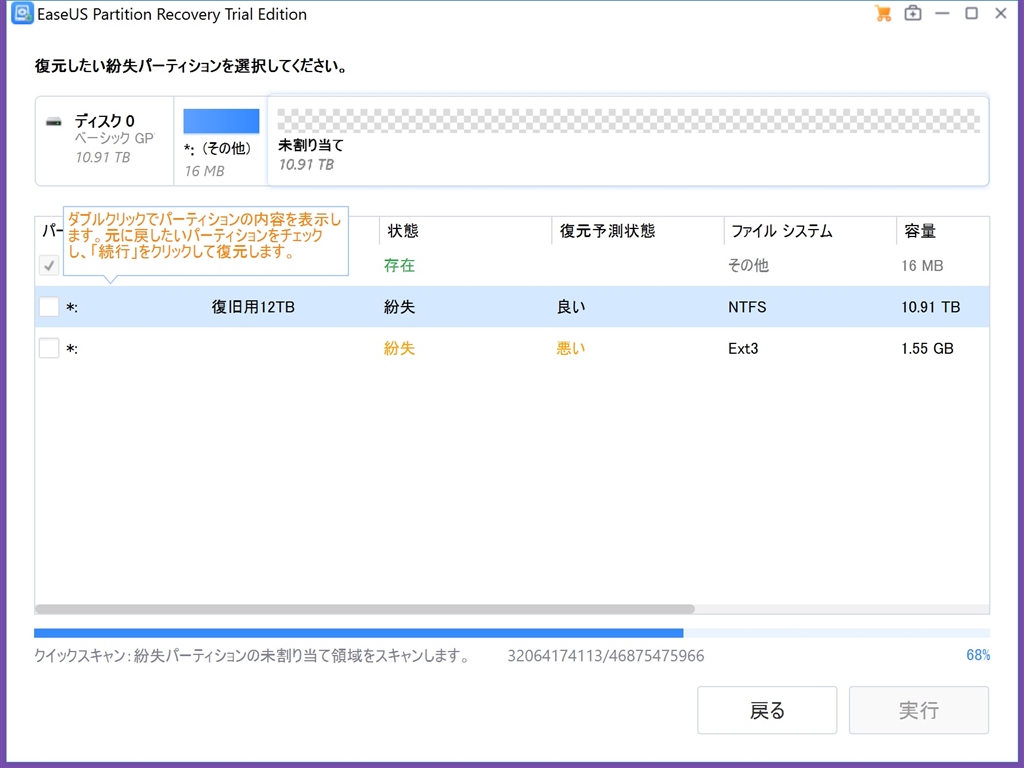1024x768 pixels.
Task: Click the 戻る button
Action: (x=767, y=710)
